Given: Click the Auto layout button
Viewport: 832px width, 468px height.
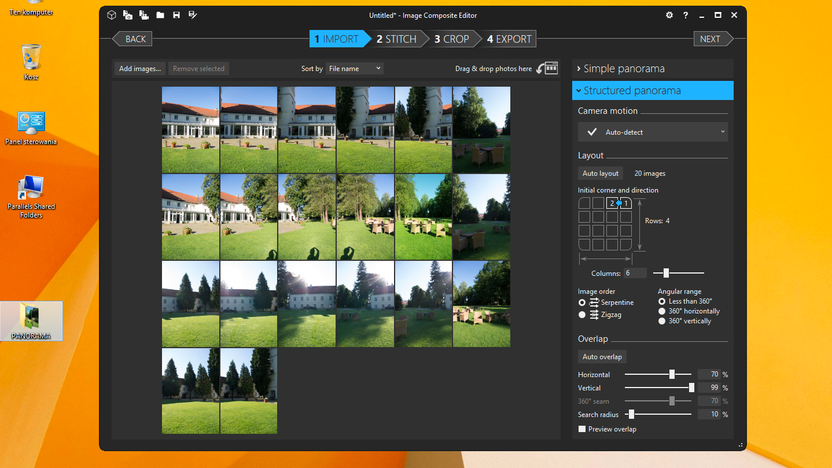Looking at the screenshot, I should pyautogui.click(x=600, y=174).
